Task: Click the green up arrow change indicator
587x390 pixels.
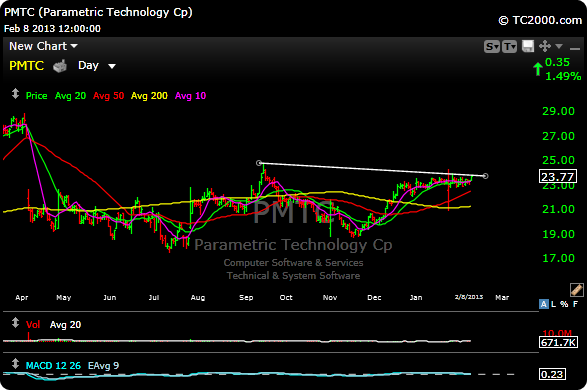Action: coord(538,69)
